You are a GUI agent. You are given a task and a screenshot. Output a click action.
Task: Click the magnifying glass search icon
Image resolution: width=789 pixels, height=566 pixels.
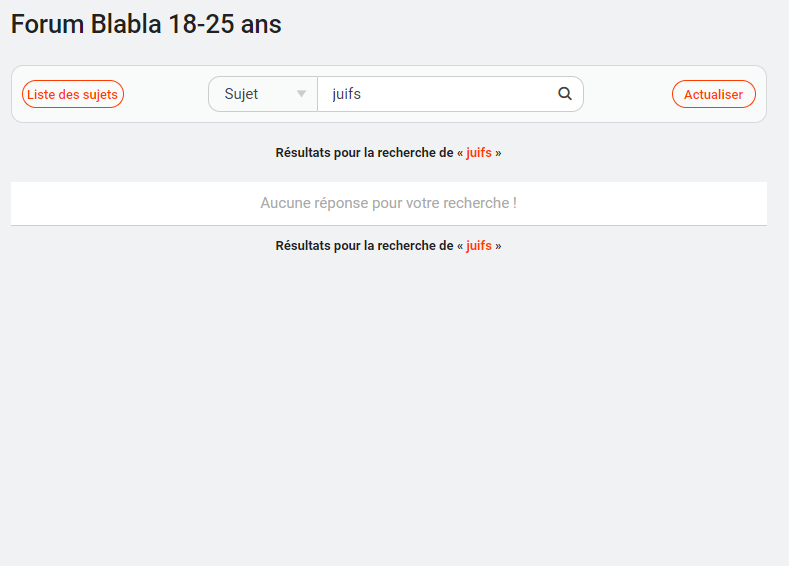tap(565, 94)
